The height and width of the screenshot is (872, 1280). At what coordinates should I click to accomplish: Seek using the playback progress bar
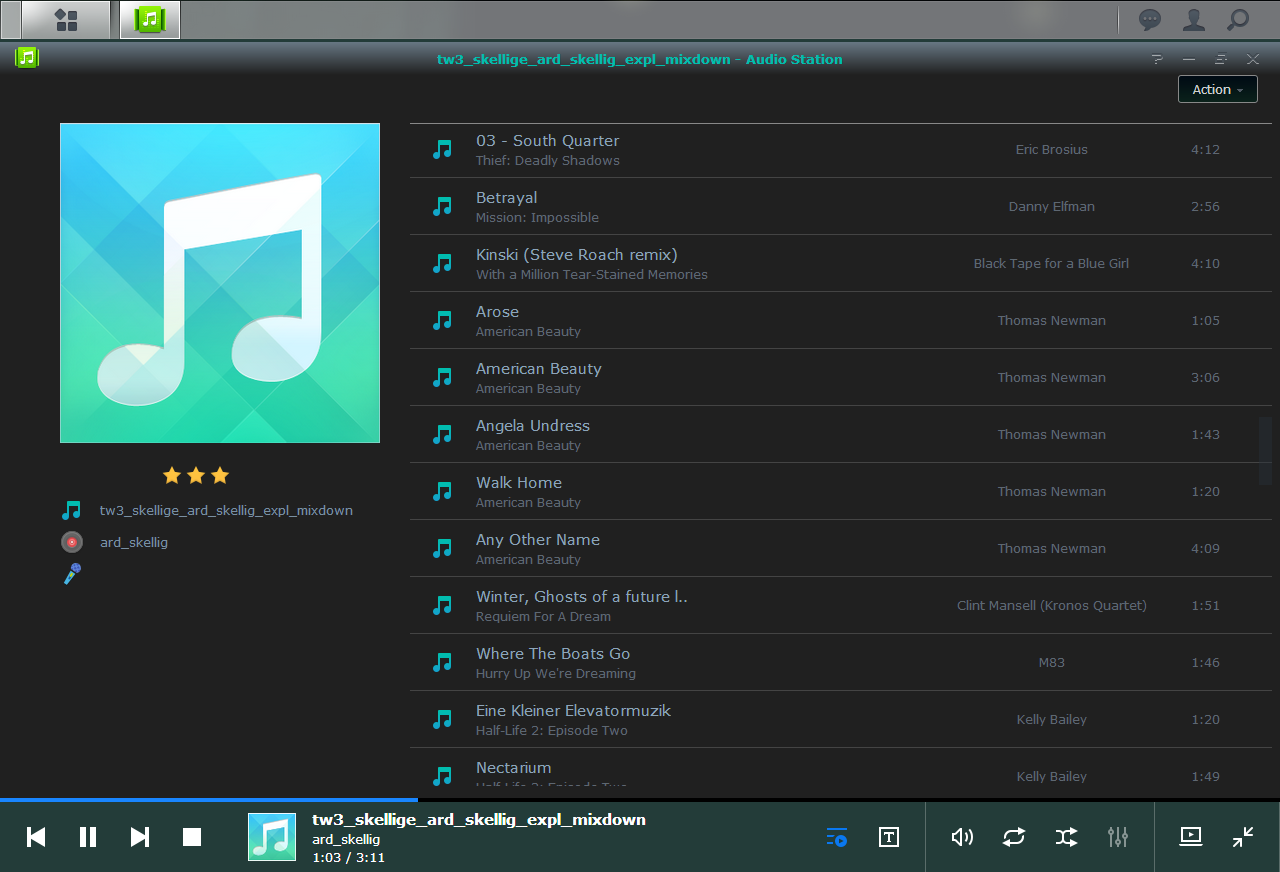click(640, 800)
